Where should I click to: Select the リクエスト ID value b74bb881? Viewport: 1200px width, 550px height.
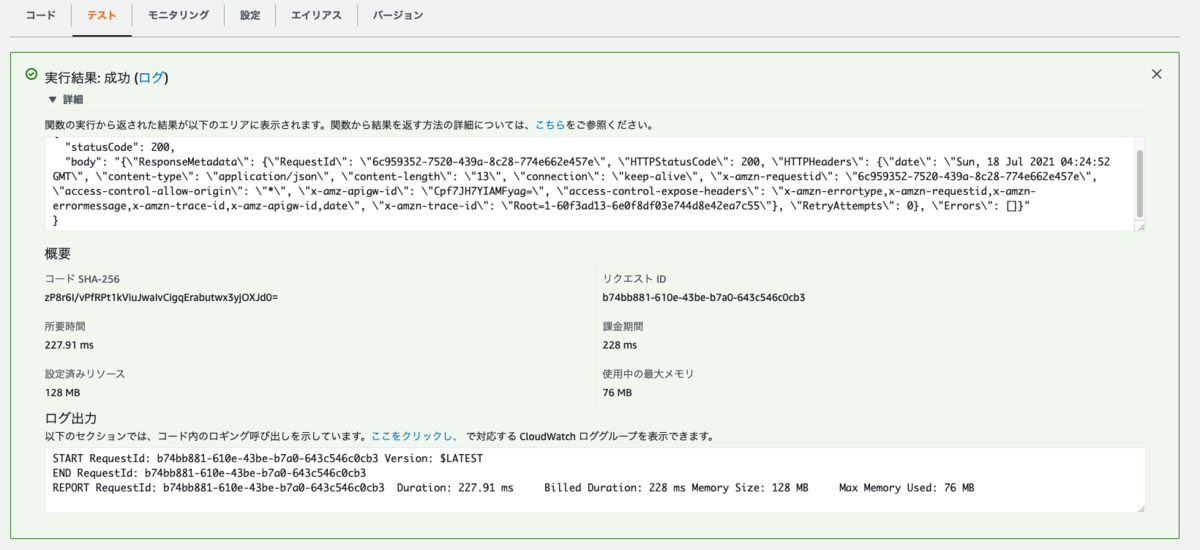(x=704, y=297)
